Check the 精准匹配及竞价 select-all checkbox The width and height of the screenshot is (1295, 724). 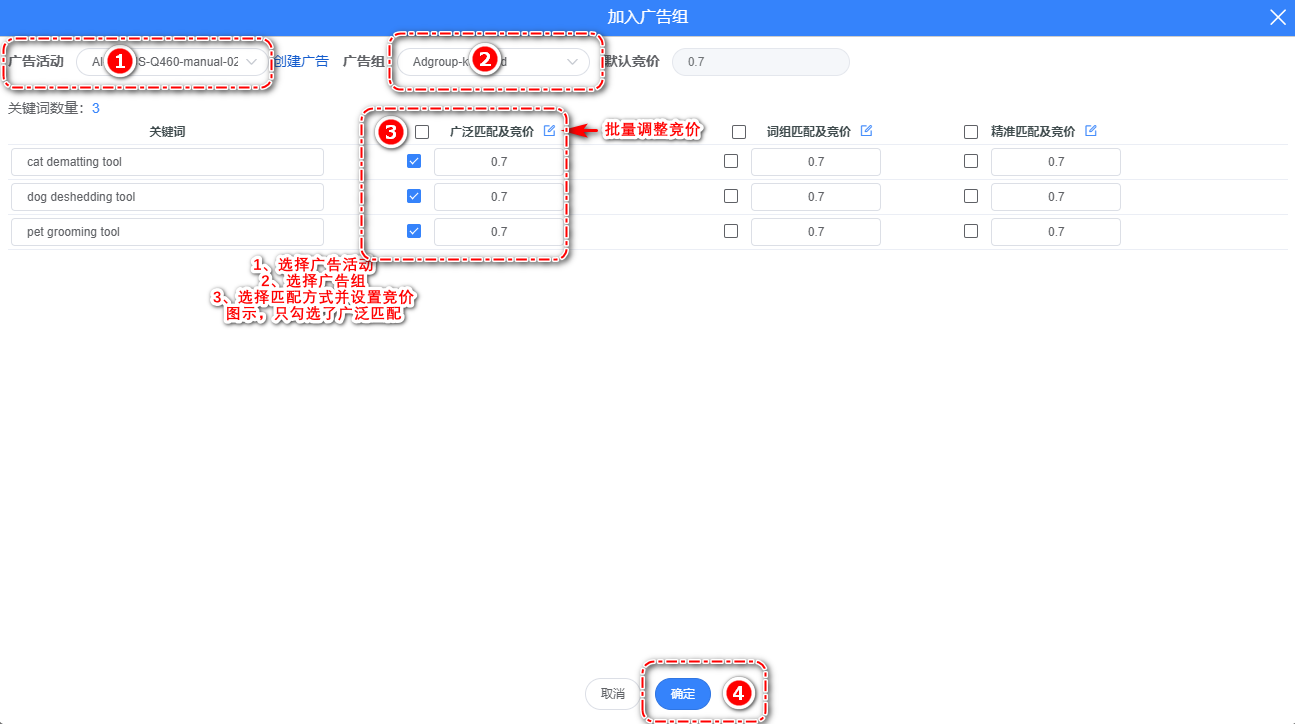[971, 132]
